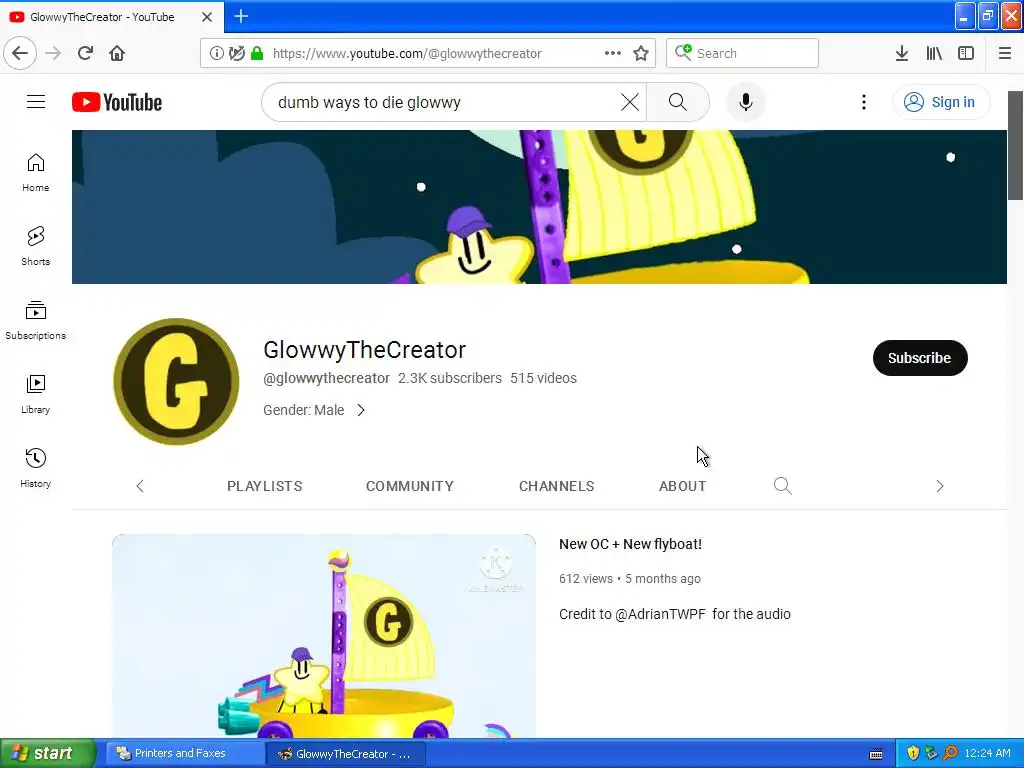Click the channel name GlowwyTheCreator
Image resolution: width=1024 pixels, height=768 pixels.
pyautogui.click(x=364, y=349)
